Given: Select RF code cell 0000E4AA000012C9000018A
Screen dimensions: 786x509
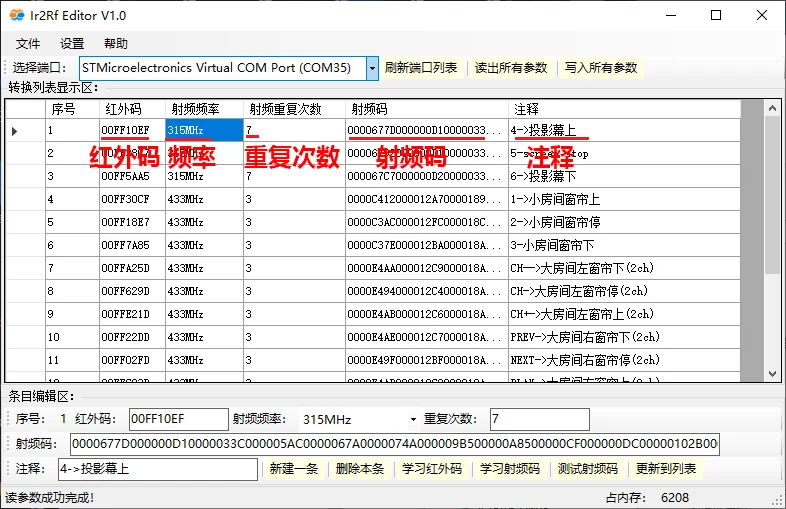Looking at the screenshot, I should [x=427, y=268].
